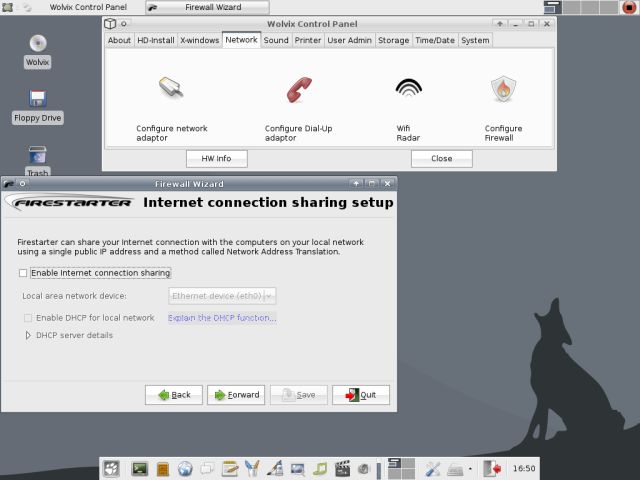The width and height of the screenshot is (640, 480).
Task: Launch Configure Dial-Up adaptor phone icon
Action: (x=298, y=89)
